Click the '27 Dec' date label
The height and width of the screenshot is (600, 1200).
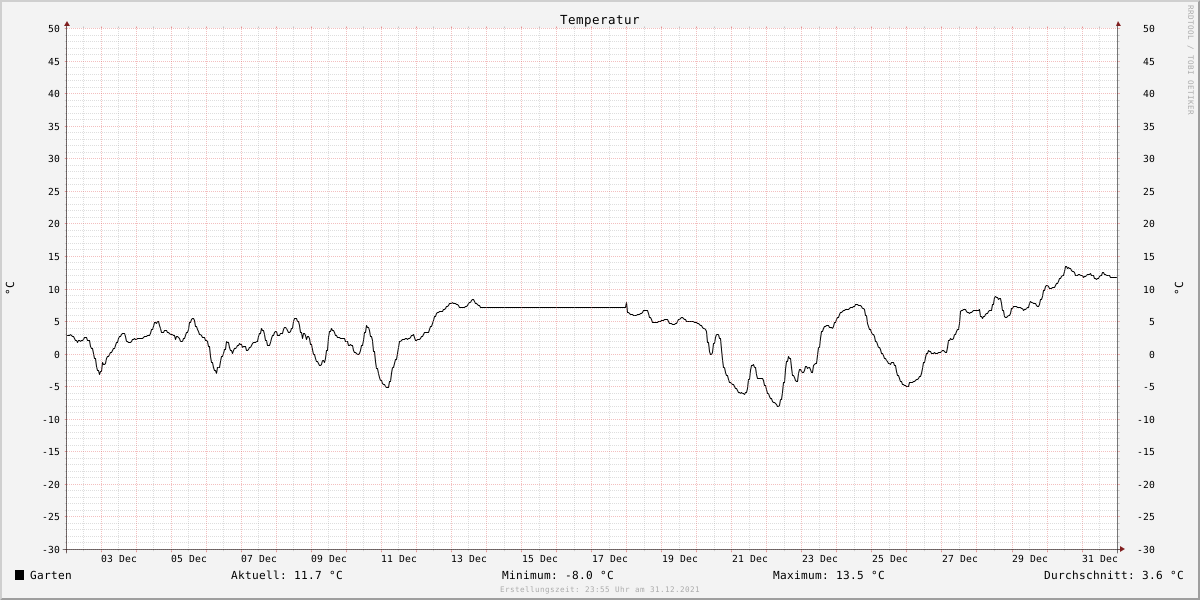coord(960,559)
